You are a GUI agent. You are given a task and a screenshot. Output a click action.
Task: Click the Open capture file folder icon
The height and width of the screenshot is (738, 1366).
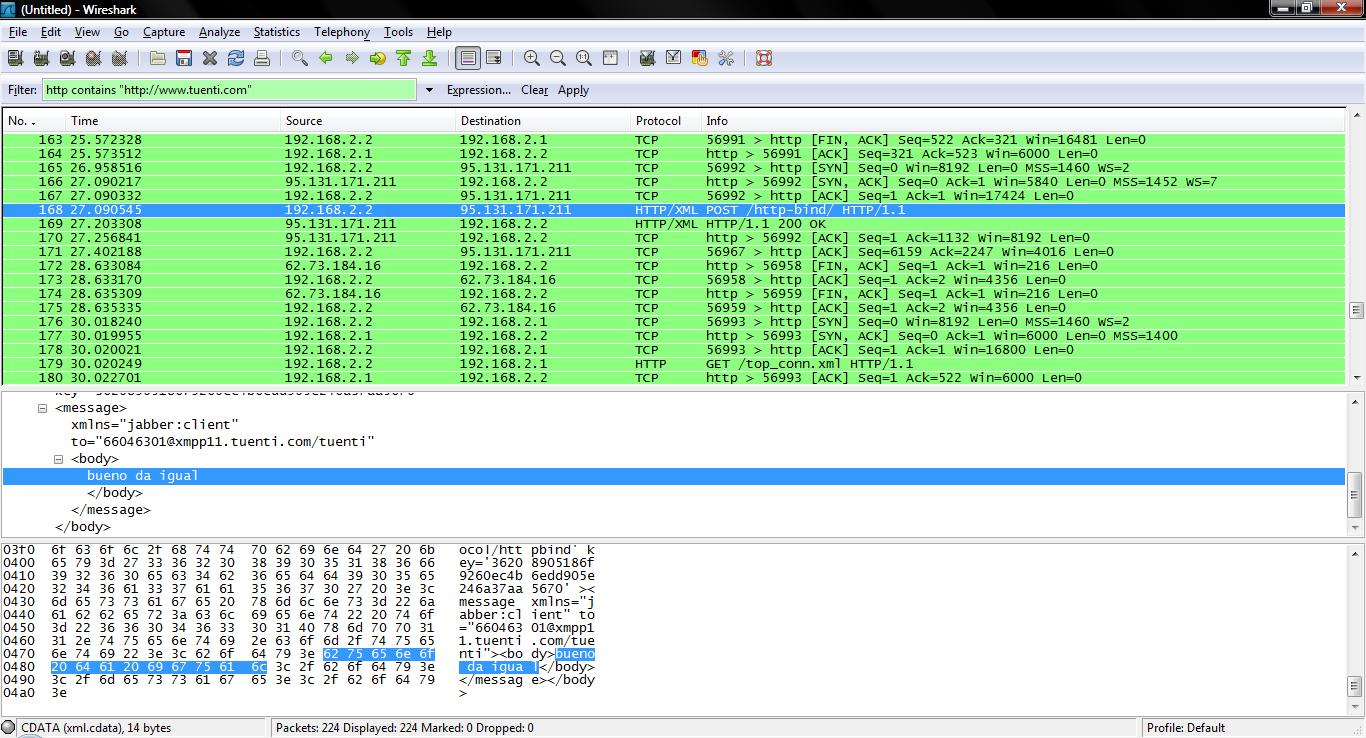(158, 58)
